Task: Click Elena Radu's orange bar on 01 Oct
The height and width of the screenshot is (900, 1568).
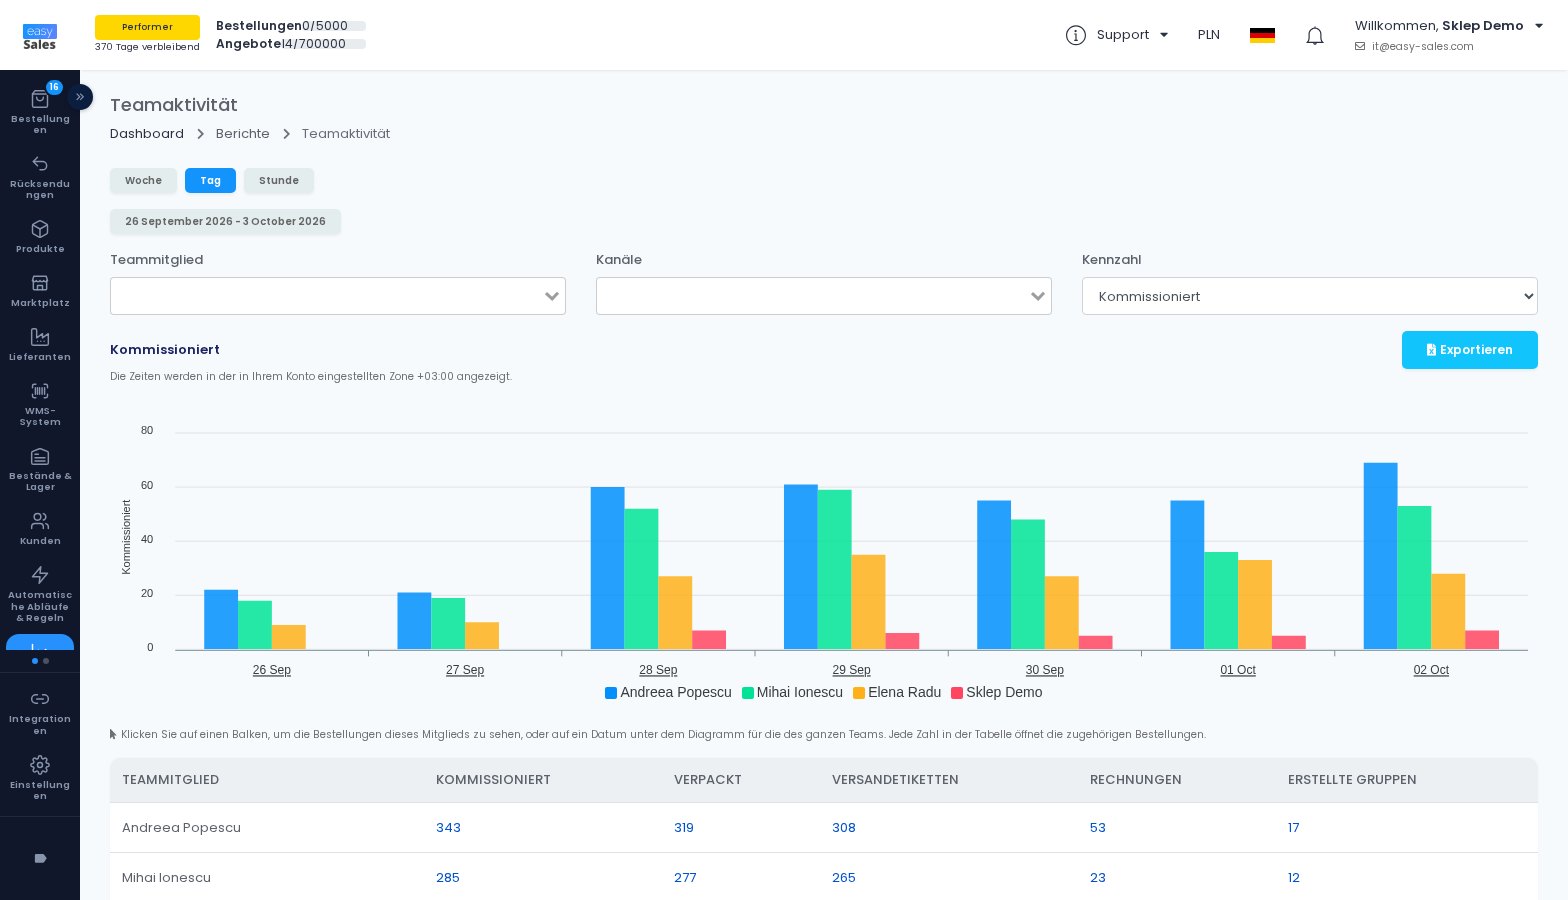Action: [1255, 605]
